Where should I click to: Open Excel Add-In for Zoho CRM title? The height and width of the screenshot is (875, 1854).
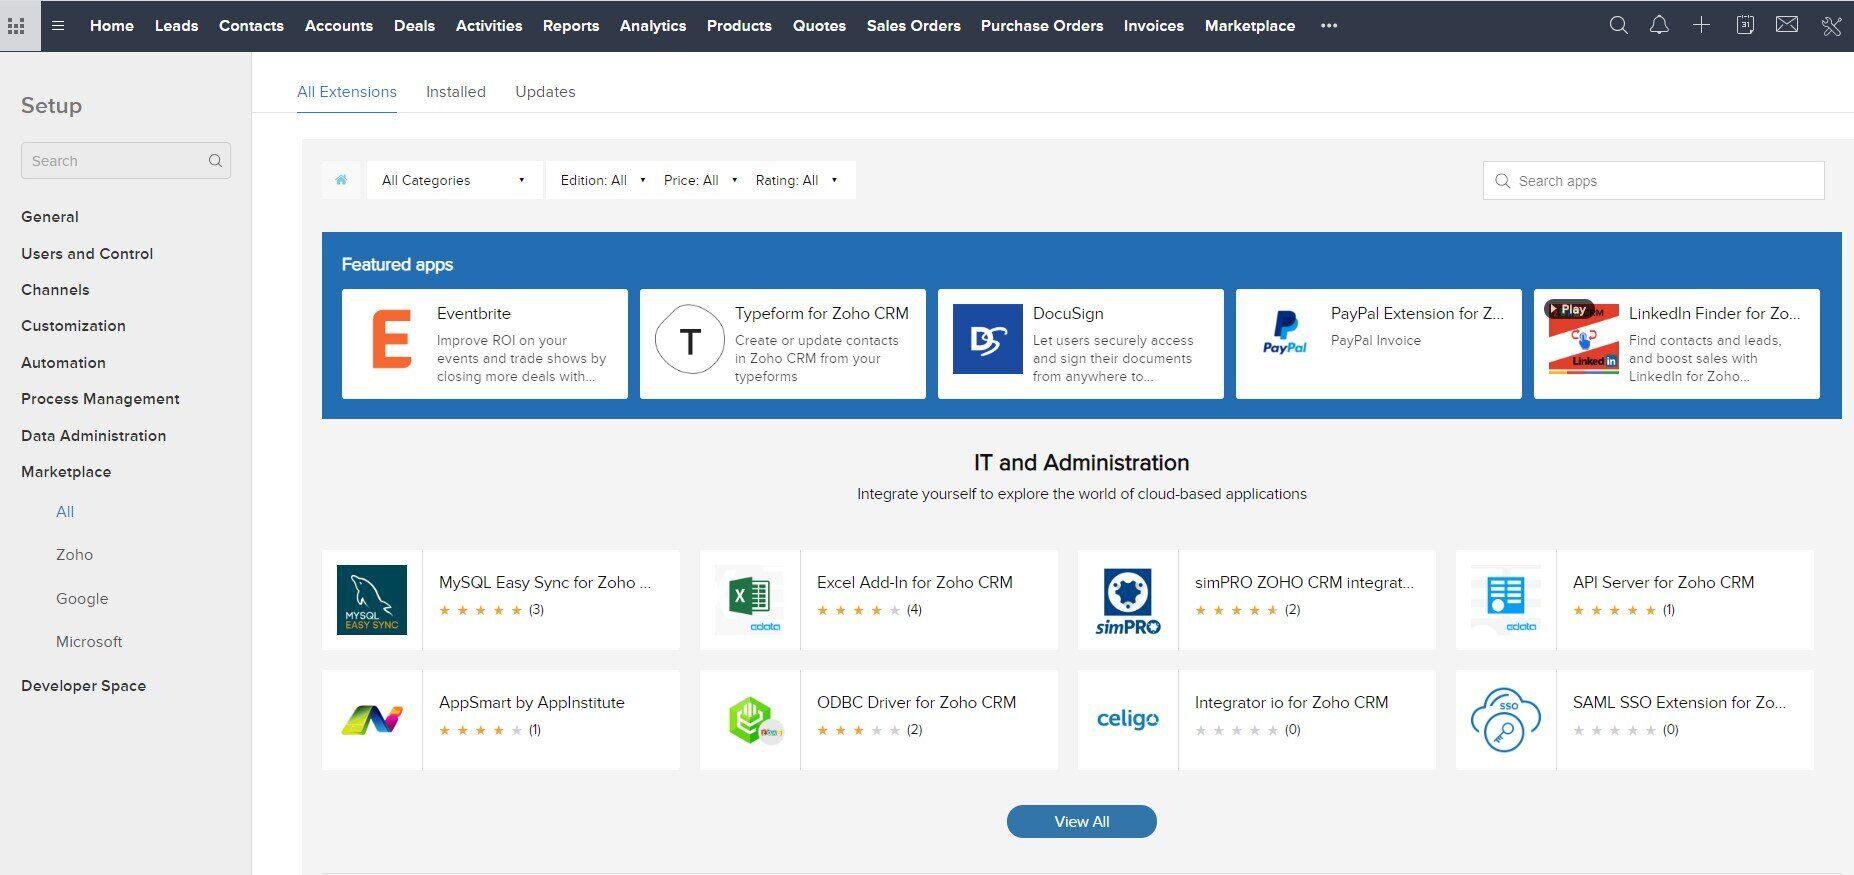[914, 583]
